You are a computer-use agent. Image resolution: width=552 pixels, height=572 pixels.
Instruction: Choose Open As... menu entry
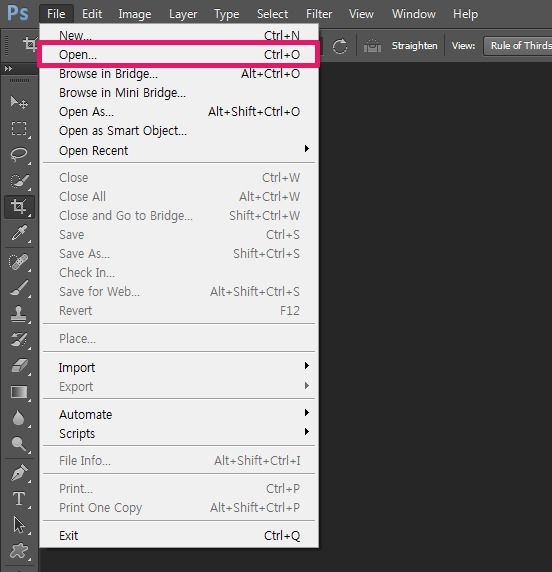[x=179, y=112]
